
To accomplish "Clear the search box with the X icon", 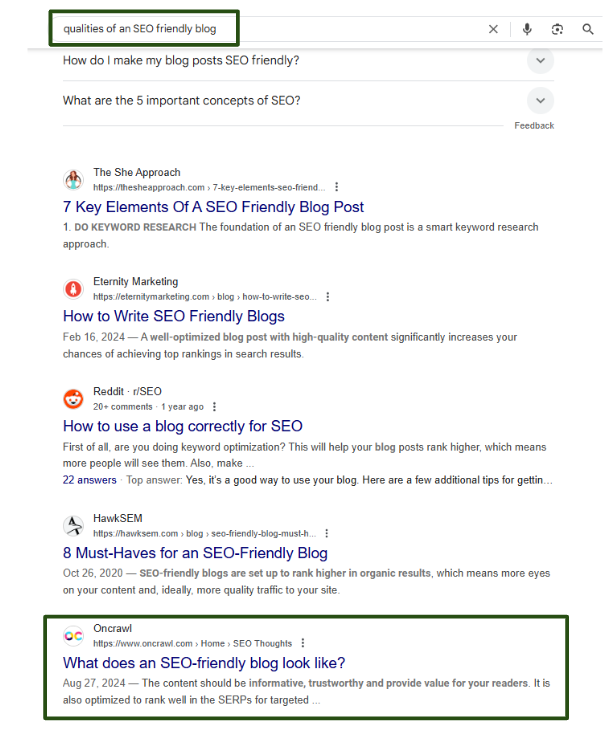I will pyautogui.click(x=493, y=29).
